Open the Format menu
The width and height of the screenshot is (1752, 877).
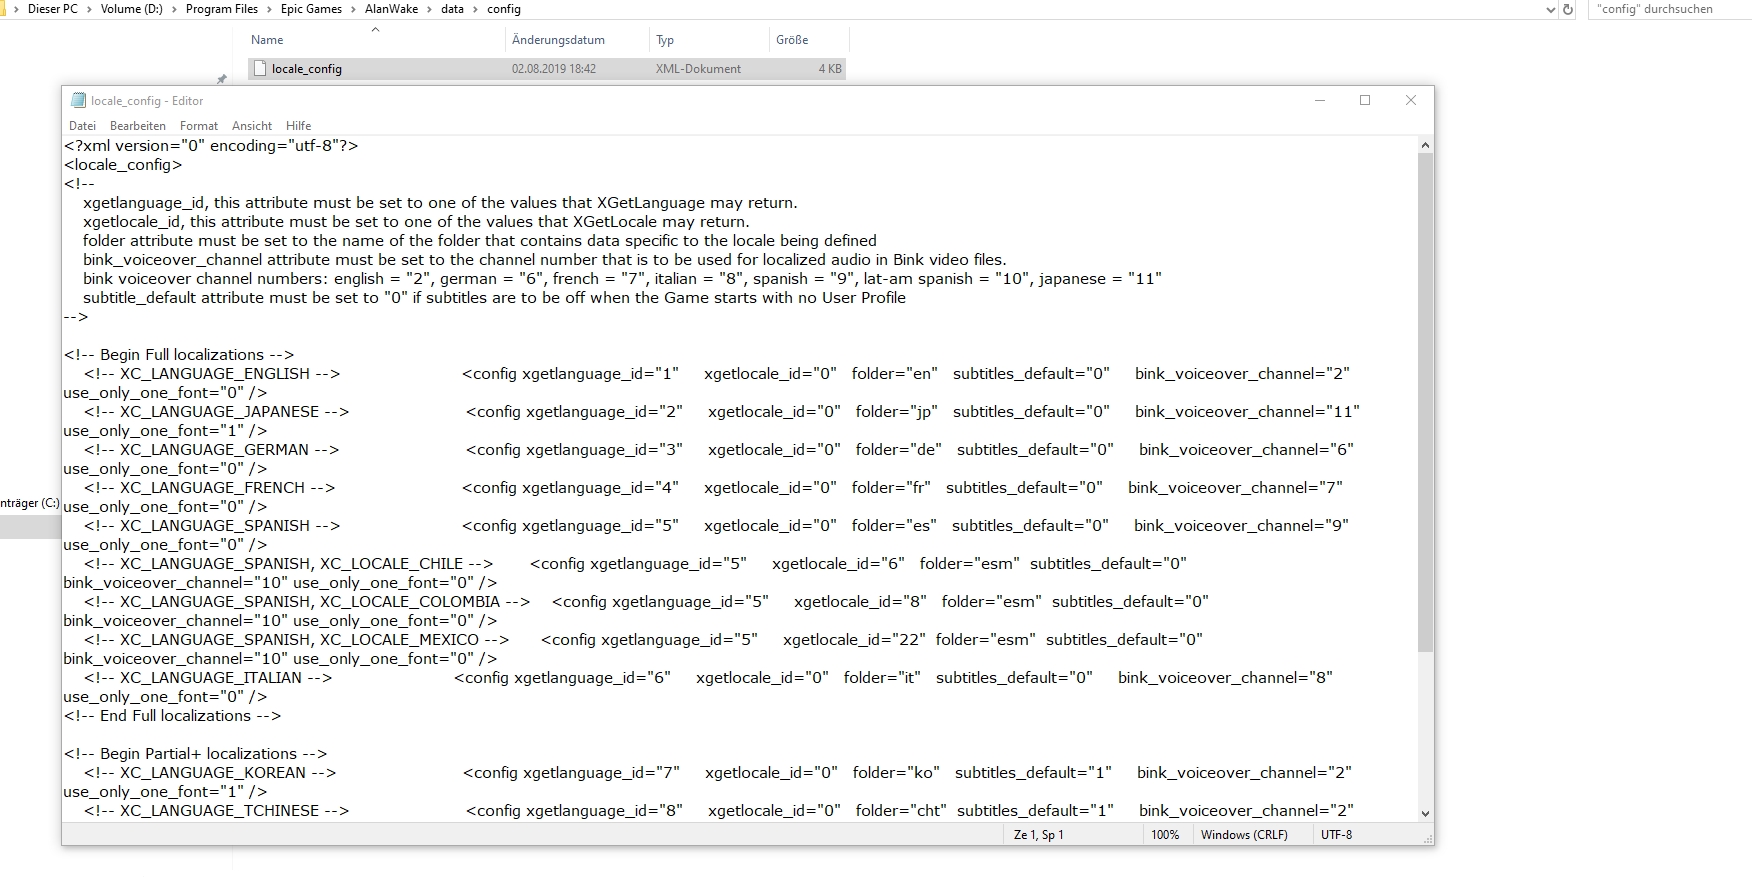[x=199, y=126]
